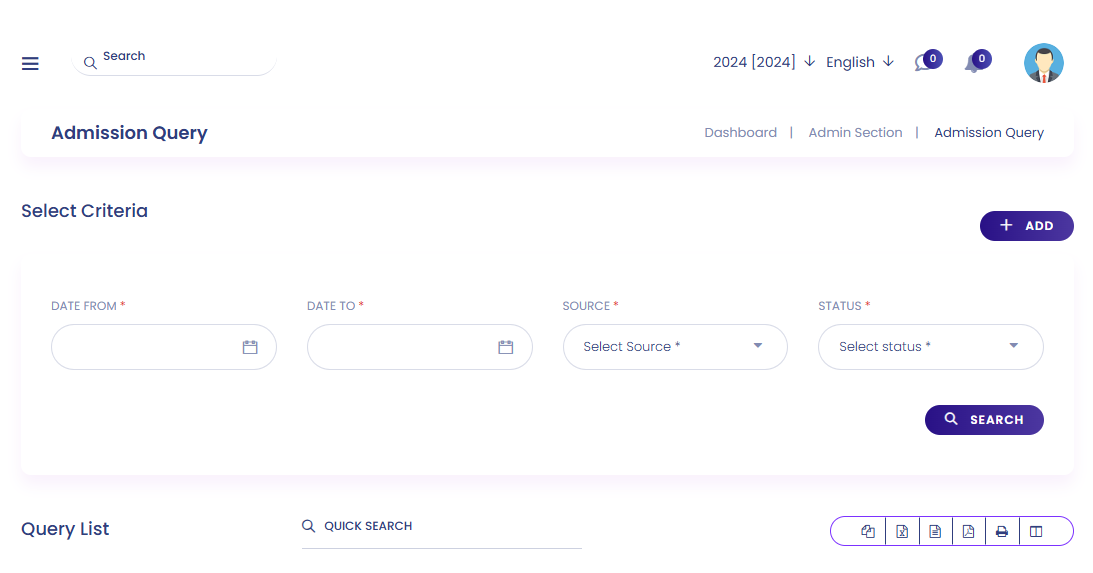The width and height of the screenshot is (1093, 573).
Task: Open the Date From calendar picker
Action: (x=250, y=347)
